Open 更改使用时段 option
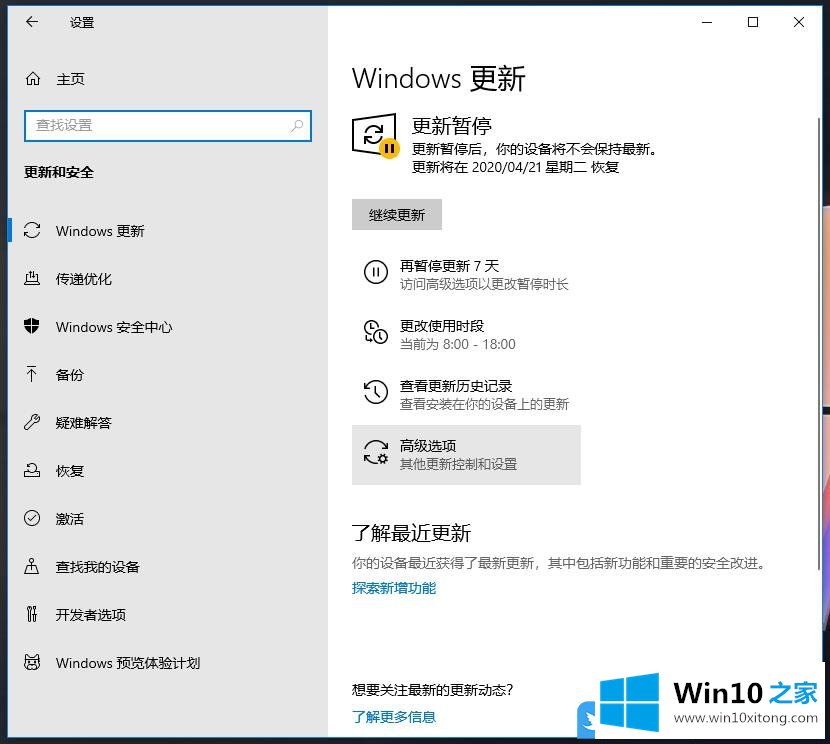Viewport: 830px width, 744px height. click(466, 334)
